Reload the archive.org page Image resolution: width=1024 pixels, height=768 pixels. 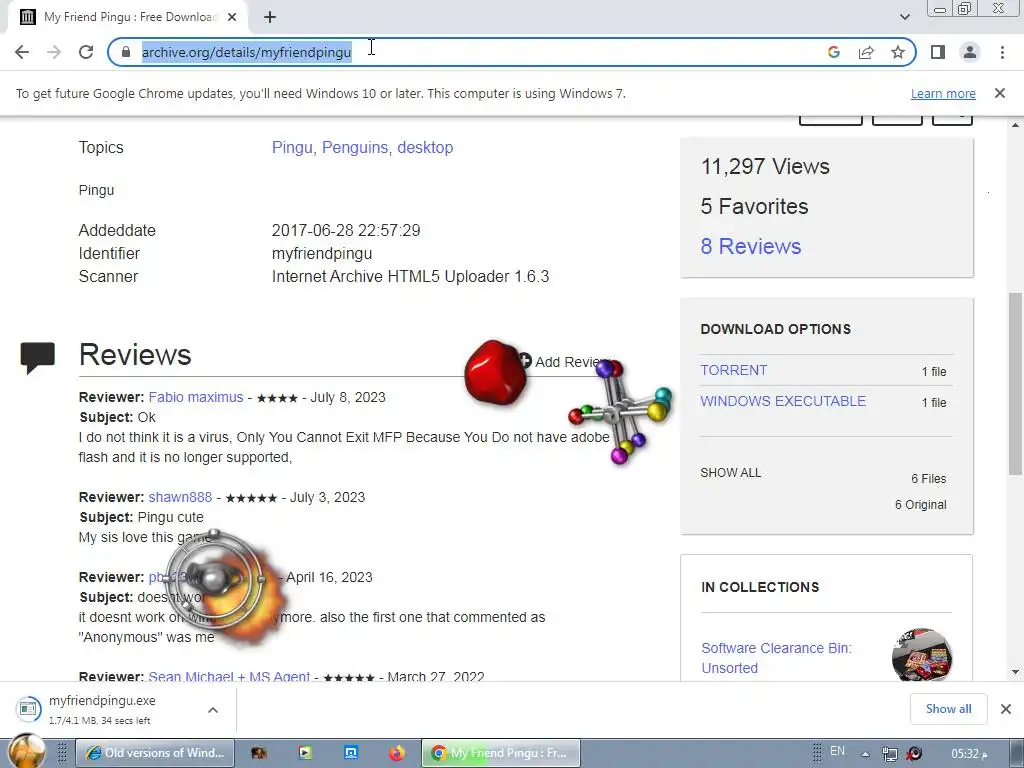click(x=86, y=52)
